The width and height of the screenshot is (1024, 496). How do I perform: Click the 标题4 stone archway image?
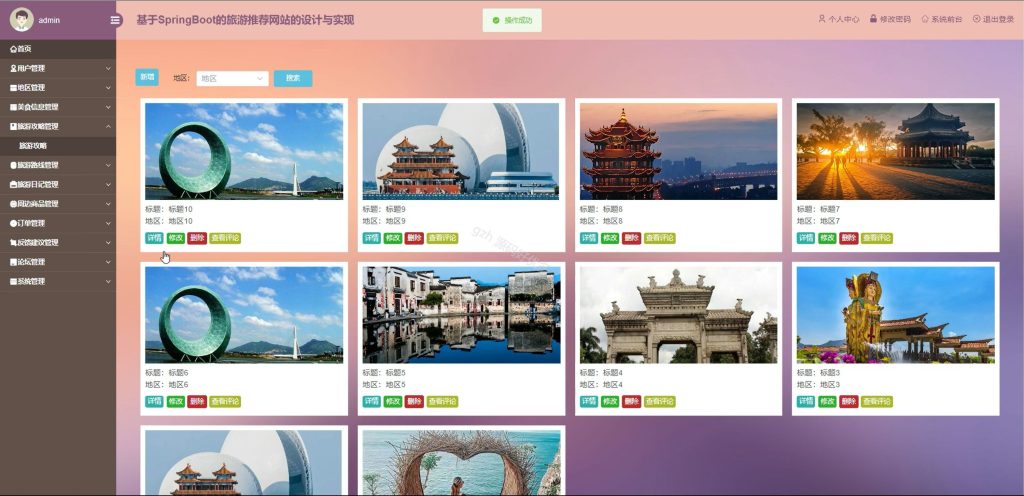coord(679,315)
